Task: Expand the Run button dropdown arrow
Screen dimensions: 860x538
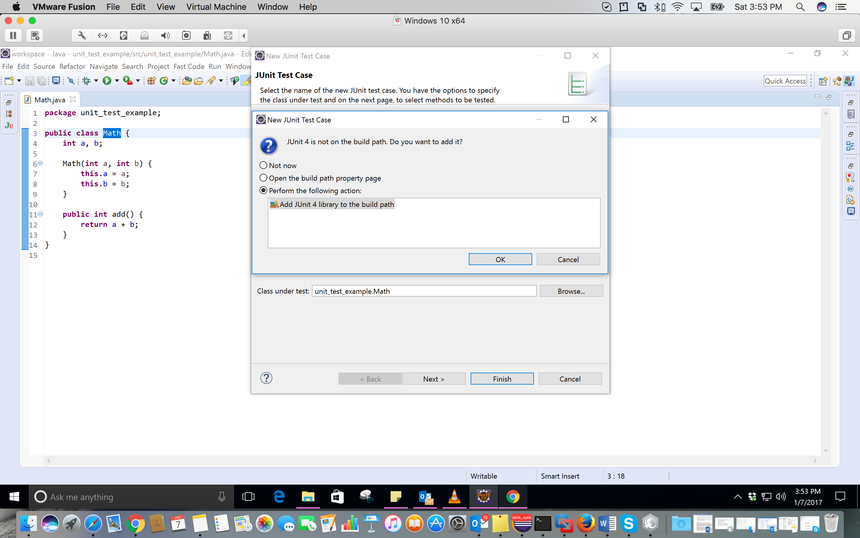Action: (116, 81)
